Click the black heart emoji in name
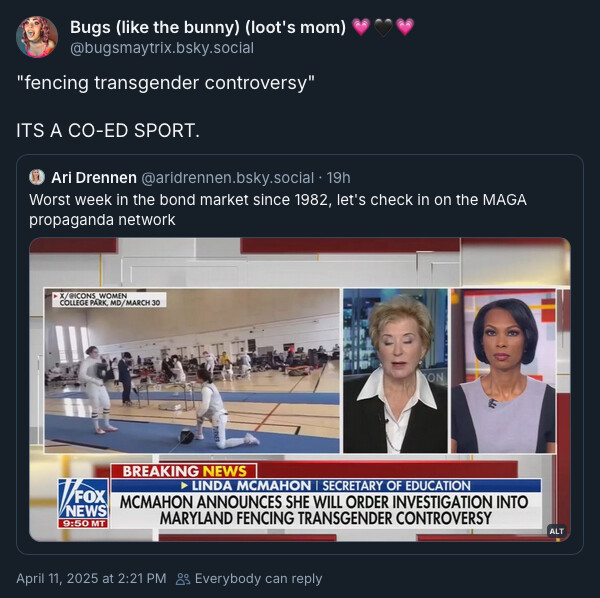The width and height of the screenshot is (600, 598). click(383, 27)
